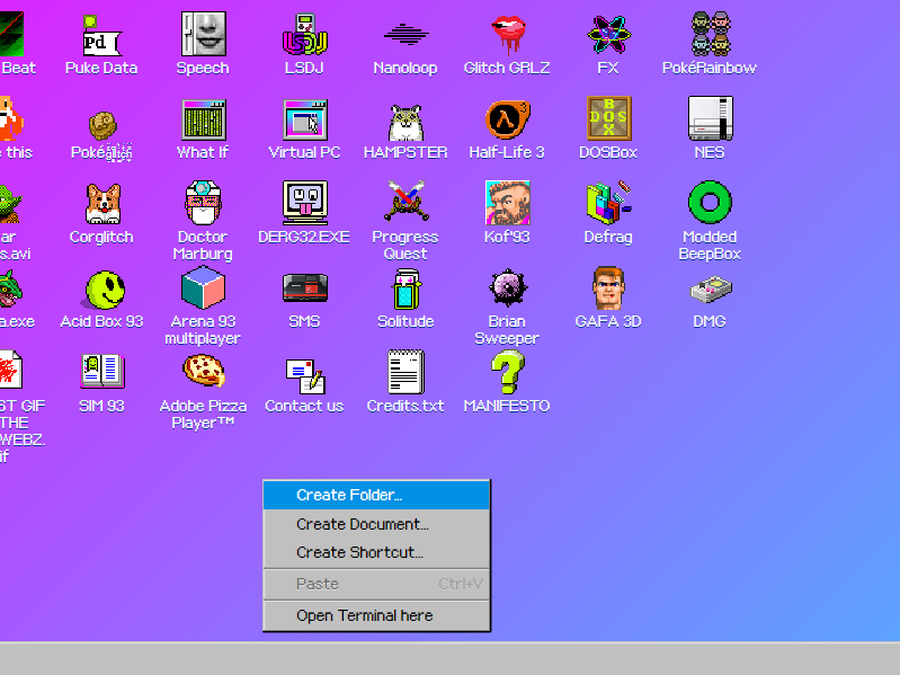Launch Doctor Marburg icon
The height and width of the screenshot is (675, 900).
pos(203,202)
